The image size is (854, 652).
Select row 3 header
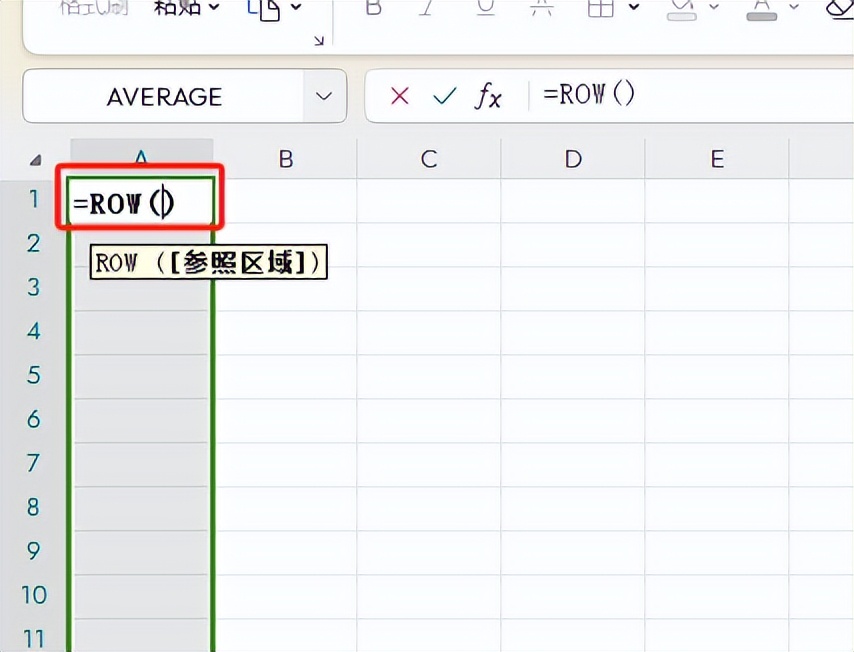[x=34, y=288]
